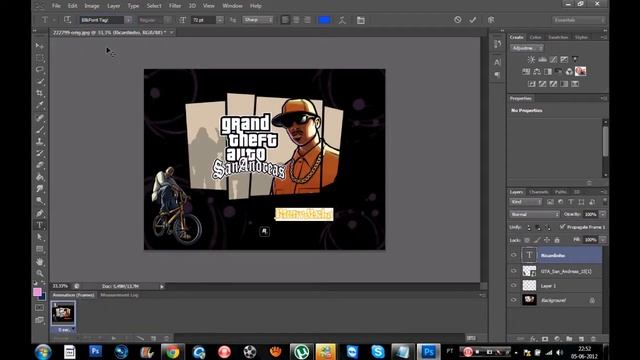Image resolution: width=640 pixels, height=360 pixels.
Task: Open the Fill slider dropdown
Action: tap(602, 240)
